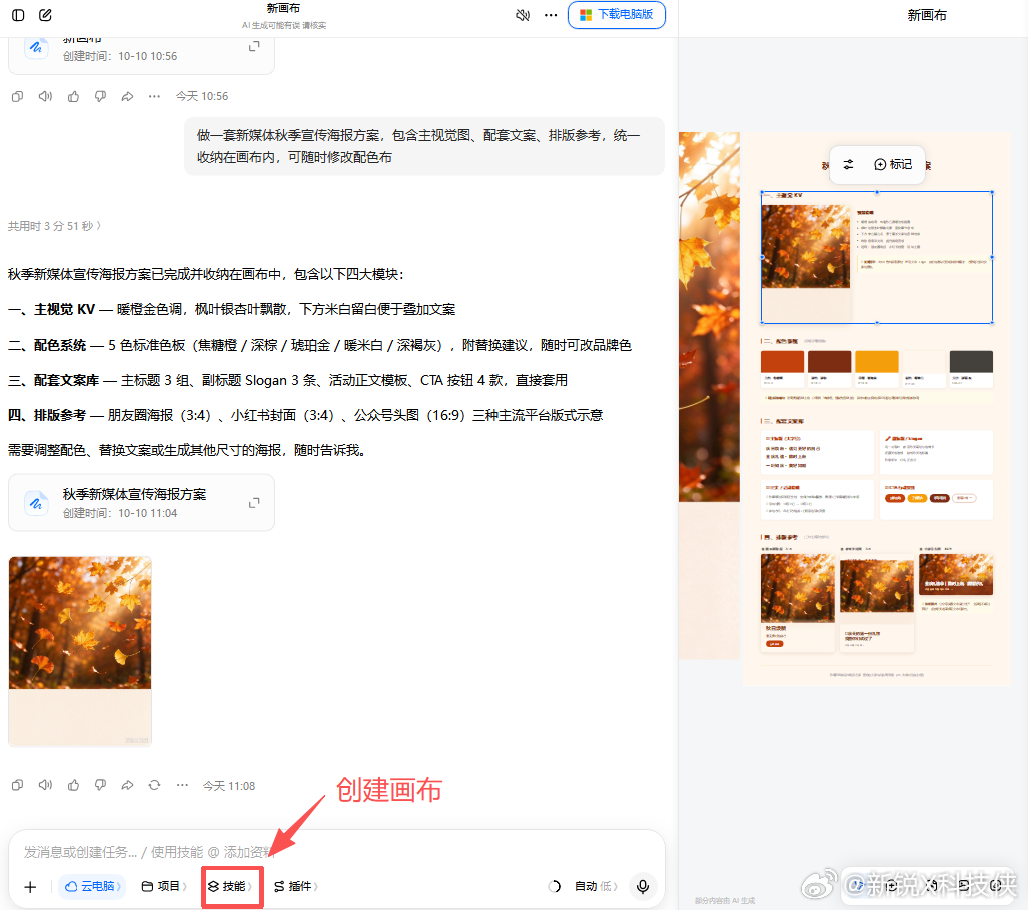Screen dimensions: 1028x910
Task: Select the first layout poster thumbnail on canvas
Action: pos(798,588)
